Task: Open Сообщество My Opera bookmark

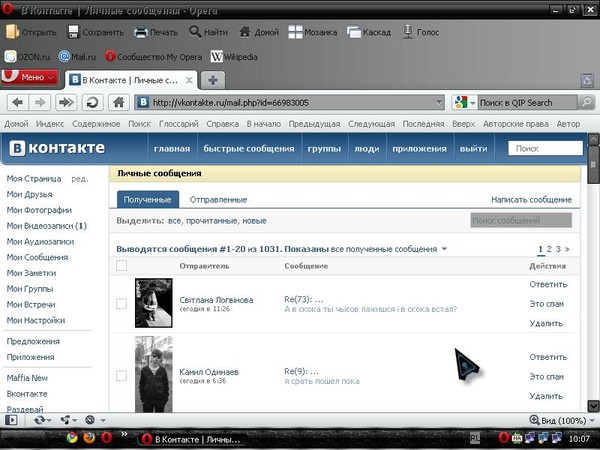Action: click(153, 57)
